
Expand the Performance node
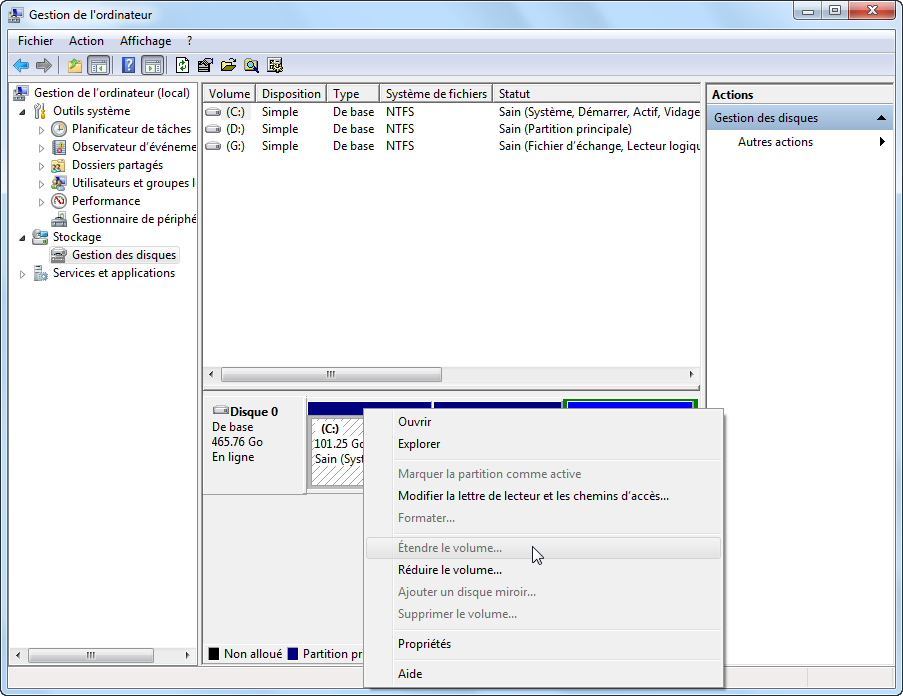point(41,202)
